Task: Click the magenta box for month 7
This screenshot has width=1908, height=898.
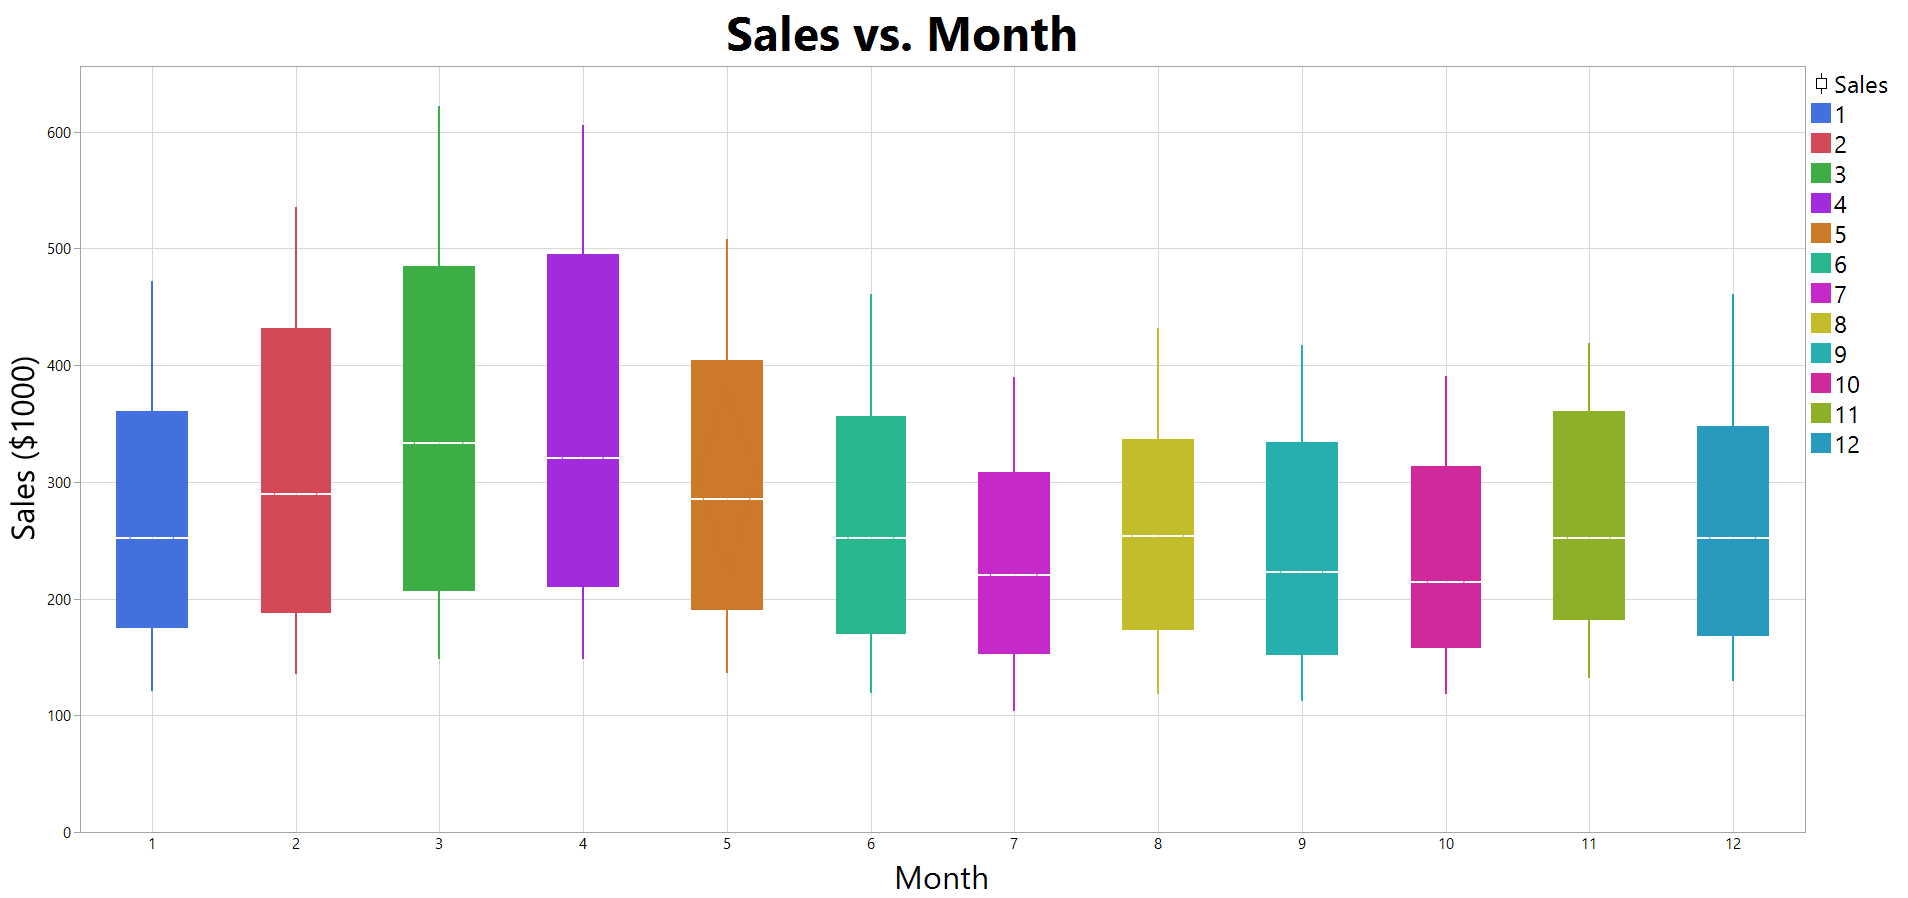Action: pyautogui.click(x=1014, y=520)
